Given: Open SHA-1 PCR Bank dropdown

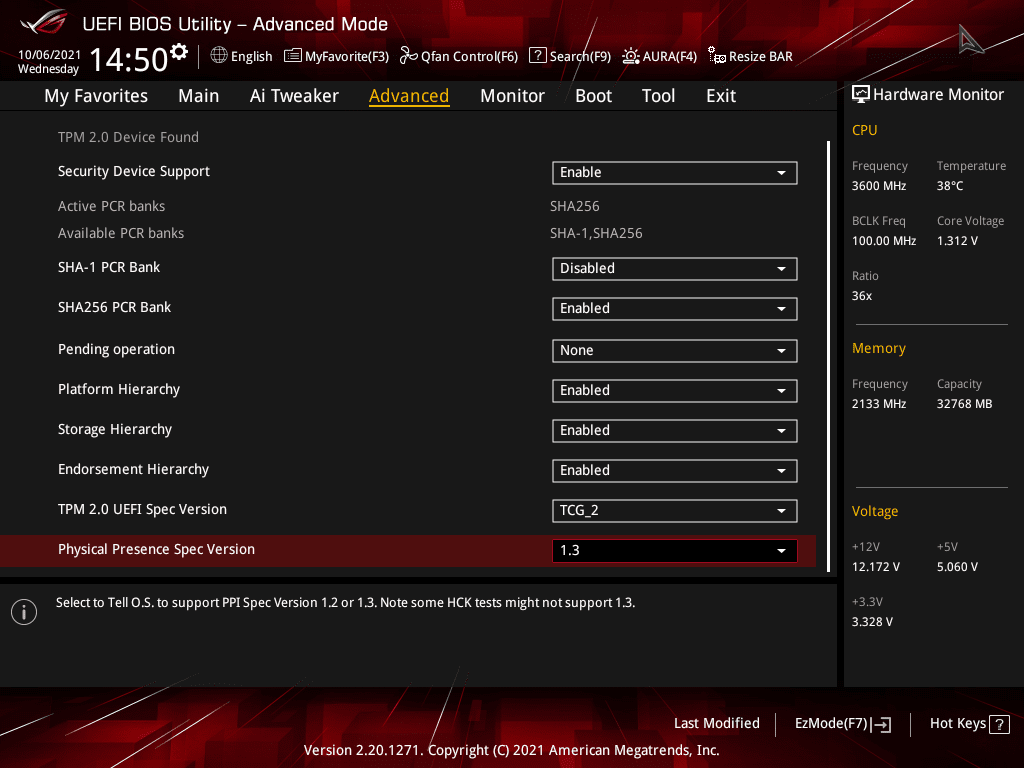Looking at the screenshot, I should coord(675,268).
